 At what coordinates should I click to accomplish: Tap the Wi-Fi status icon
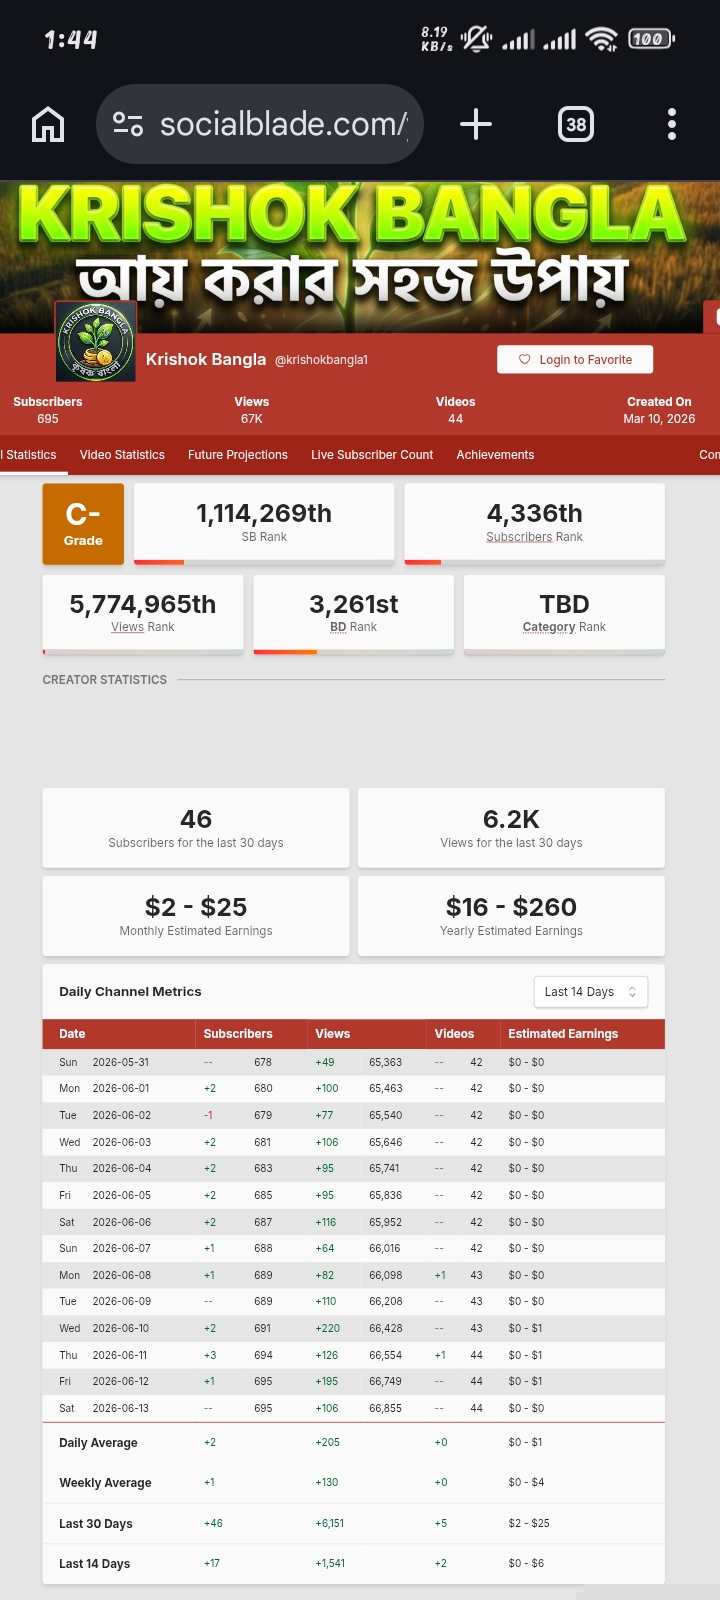click(602, 39)
